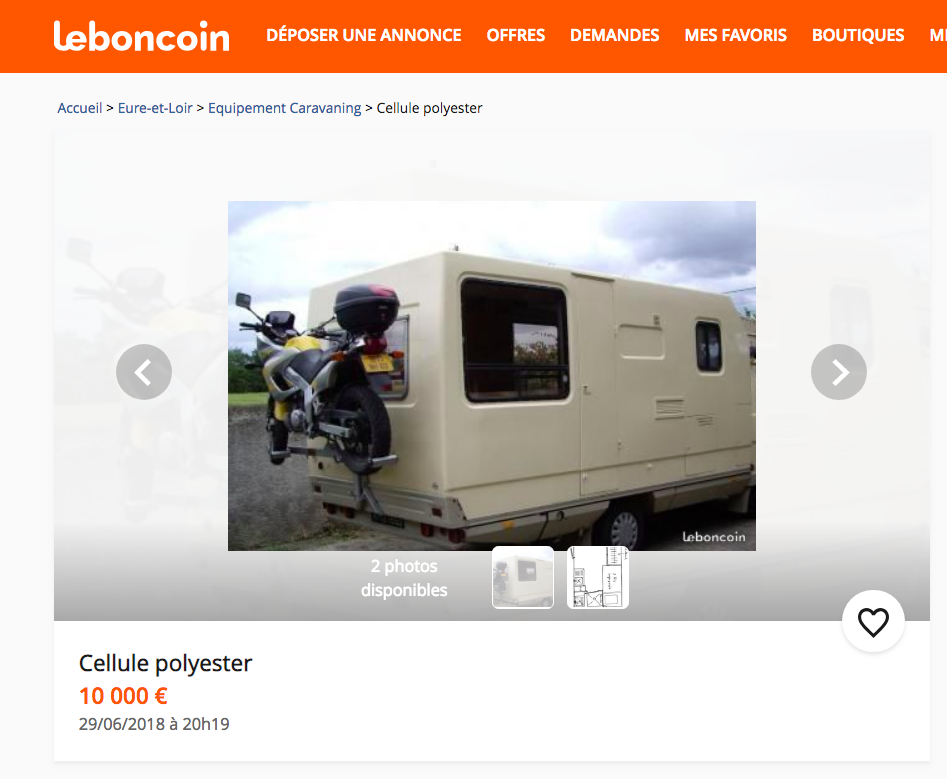Click the cut-off menu item after Boutiques
947x779 pixels.
click(x=938, y=36)
